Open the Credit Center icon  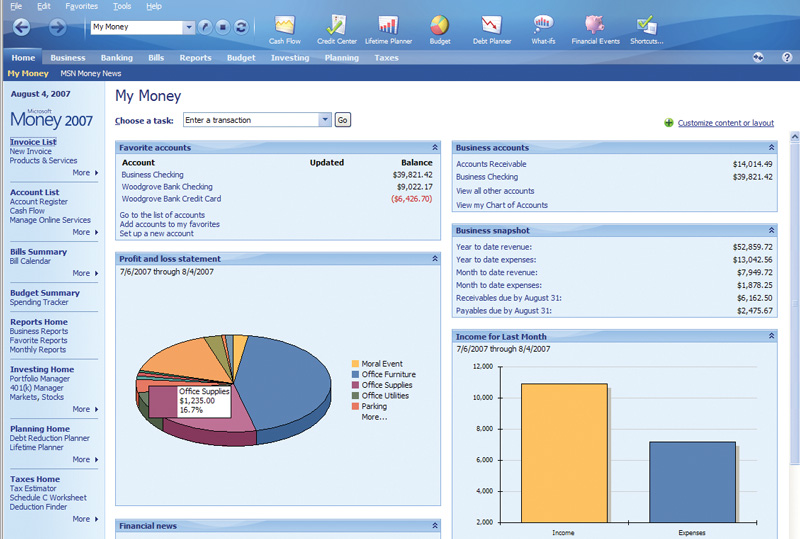coord(336,25)
